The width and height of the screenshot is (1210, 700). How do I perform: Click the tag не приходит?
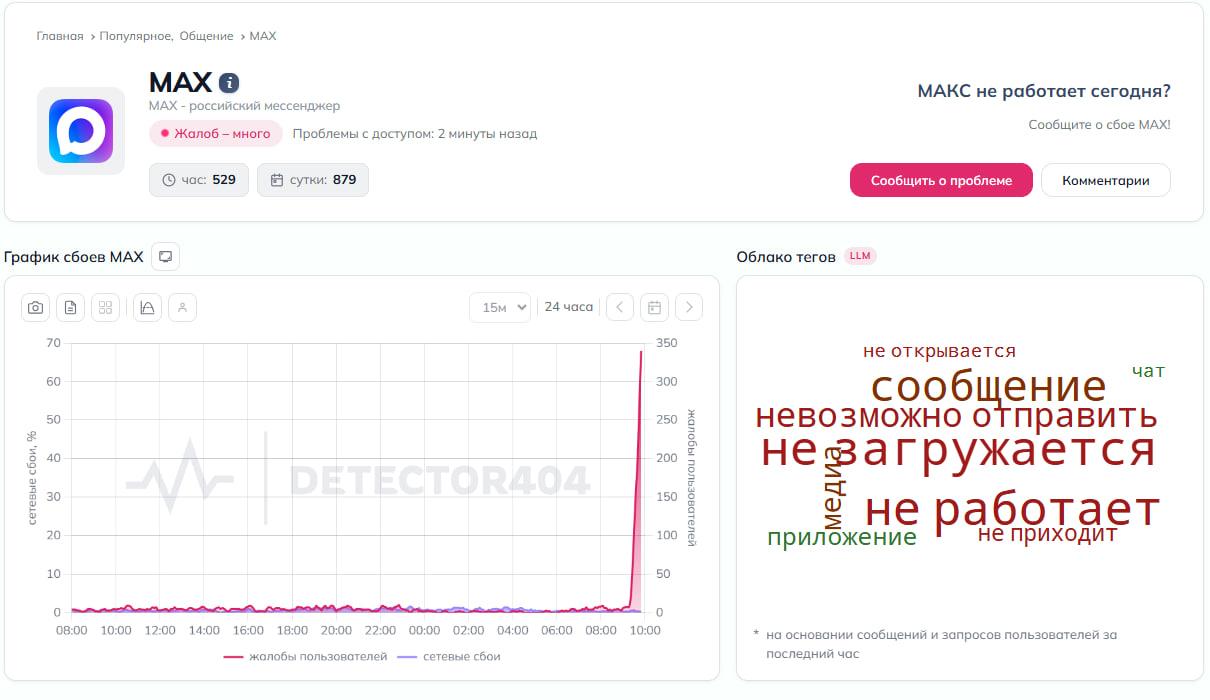click(1047, 534)
